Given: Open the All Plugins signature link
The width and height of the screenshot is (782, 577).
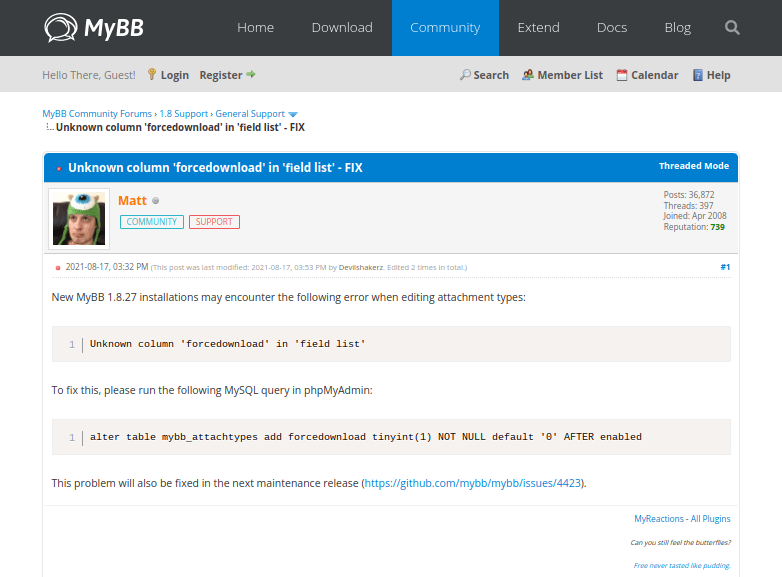Looking at the screenshot, I should (x=710, y=519).
